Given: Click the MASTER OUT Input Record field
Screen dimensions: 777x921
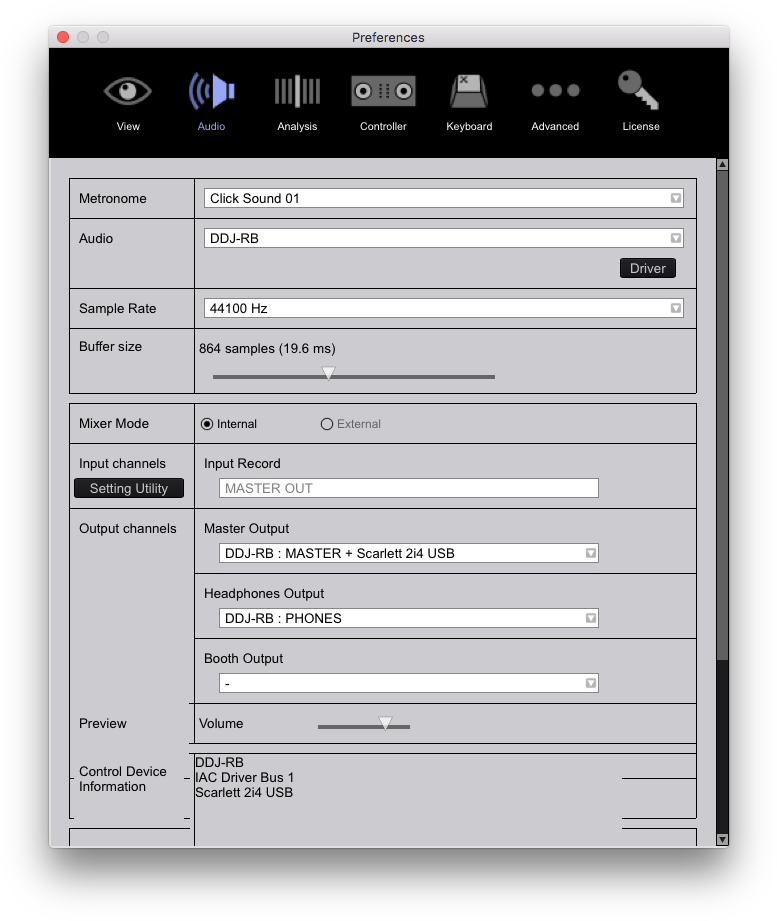Looking at the screenshot, I should click(409, 488).
